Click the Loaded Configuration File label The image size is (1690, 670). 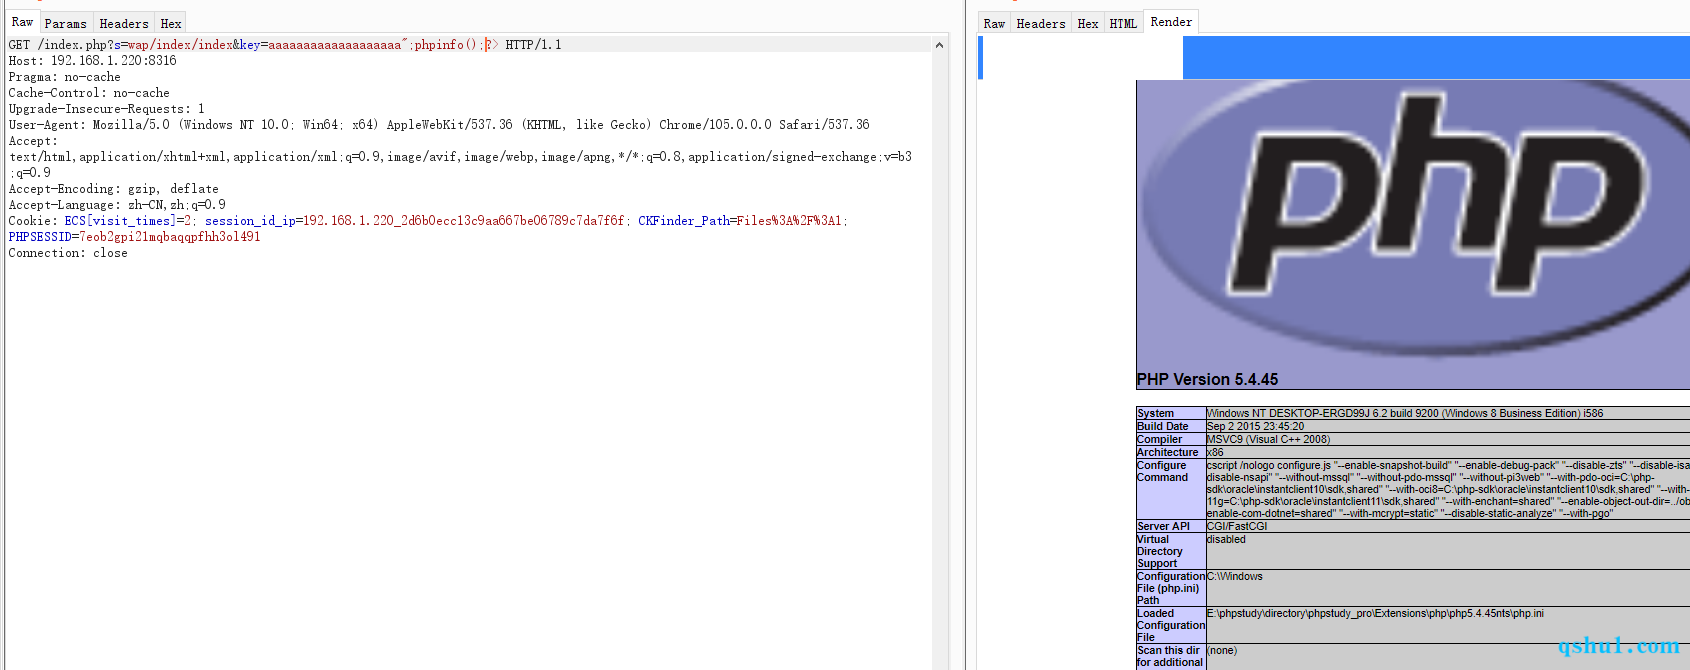tap(1171, 625)
